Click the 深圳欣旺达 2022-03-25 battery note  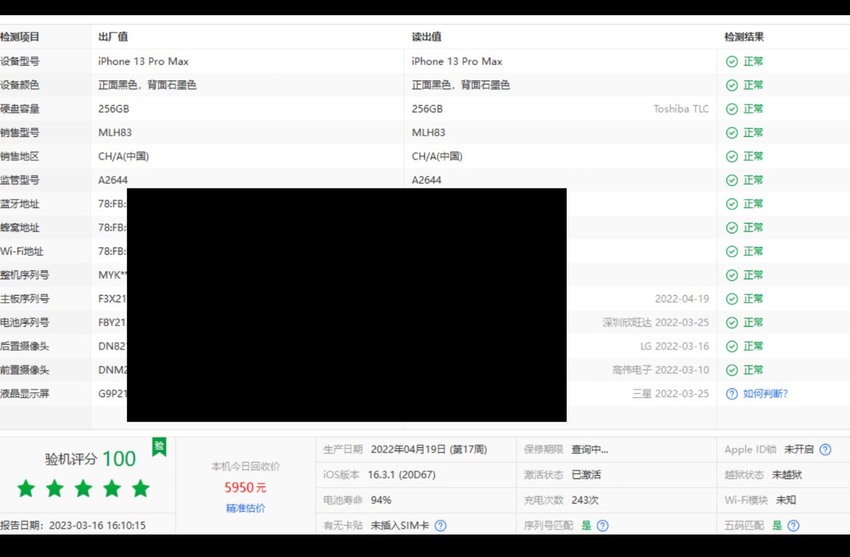click(655, 322)
